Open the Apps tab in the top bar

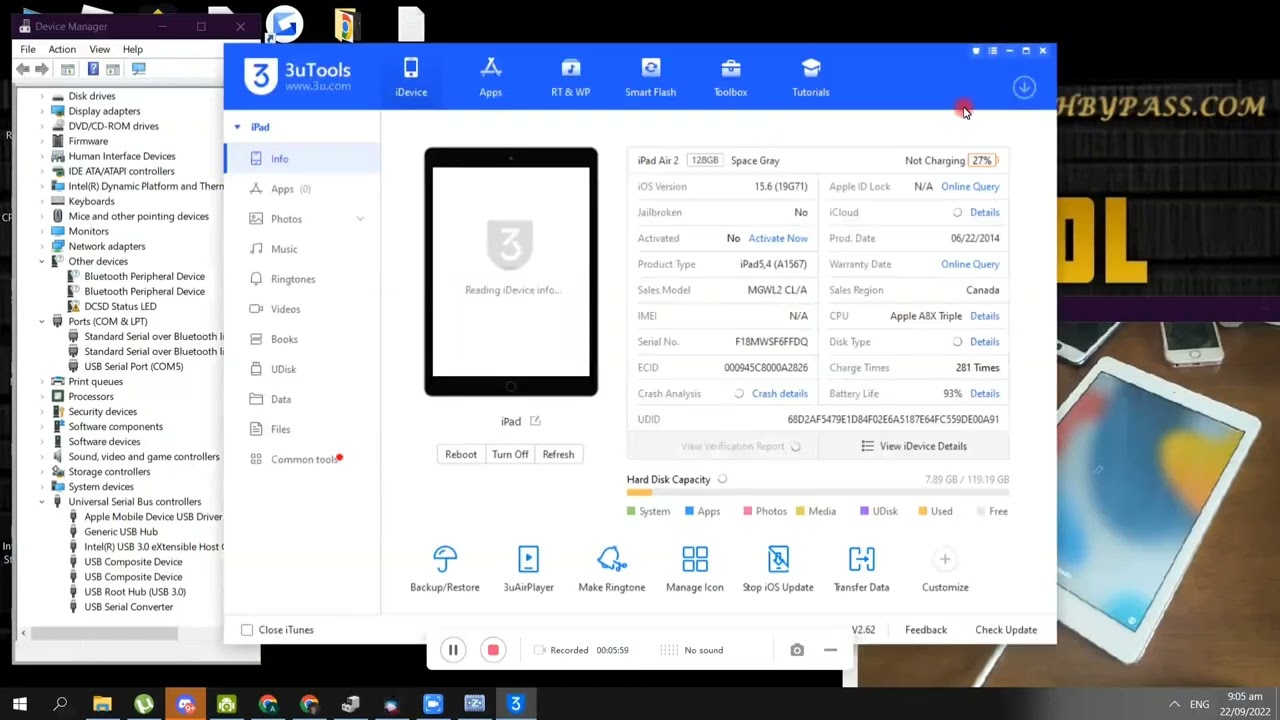pos(490,77)
